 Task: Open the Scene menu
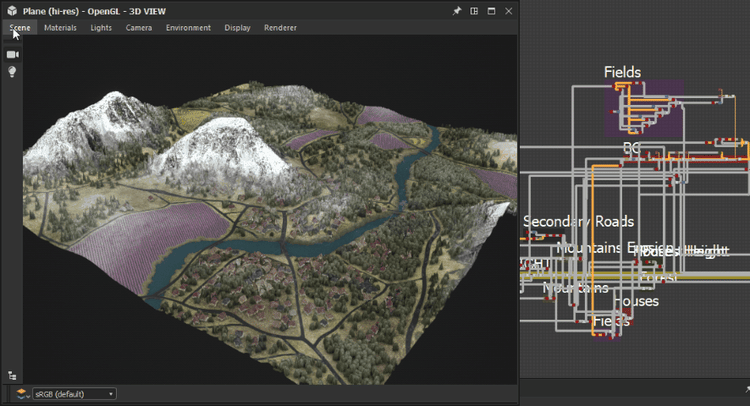20,28
